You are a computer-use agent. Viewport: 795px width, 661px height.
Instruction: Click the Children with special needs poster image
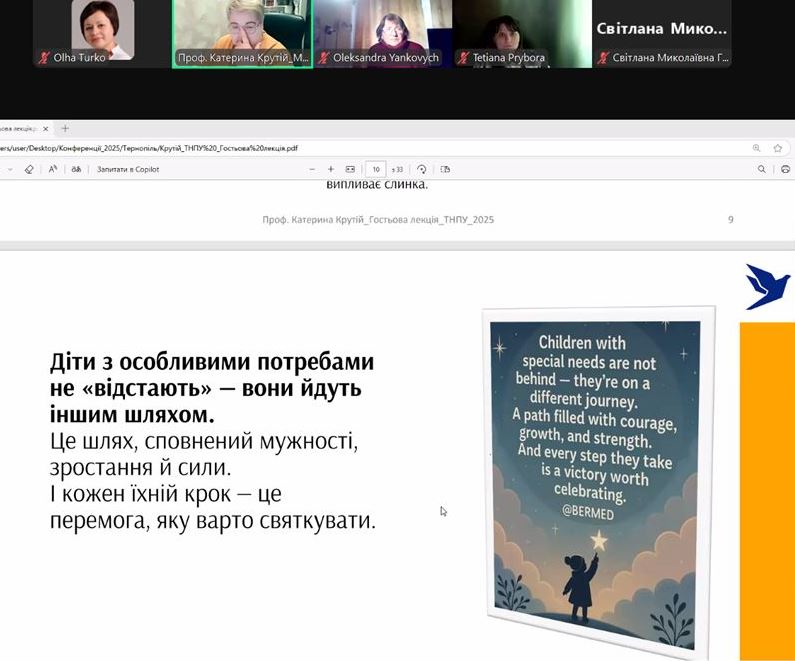[598, 482]
